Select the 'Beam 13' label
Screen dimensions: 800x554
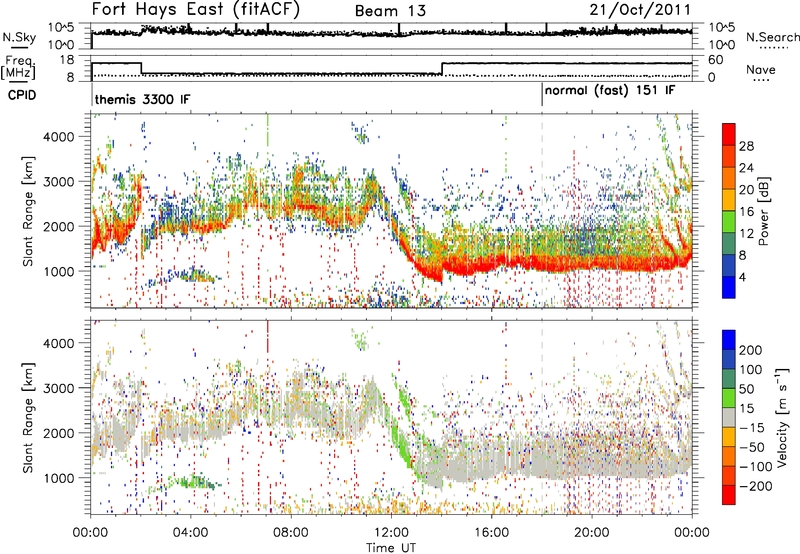390,11
